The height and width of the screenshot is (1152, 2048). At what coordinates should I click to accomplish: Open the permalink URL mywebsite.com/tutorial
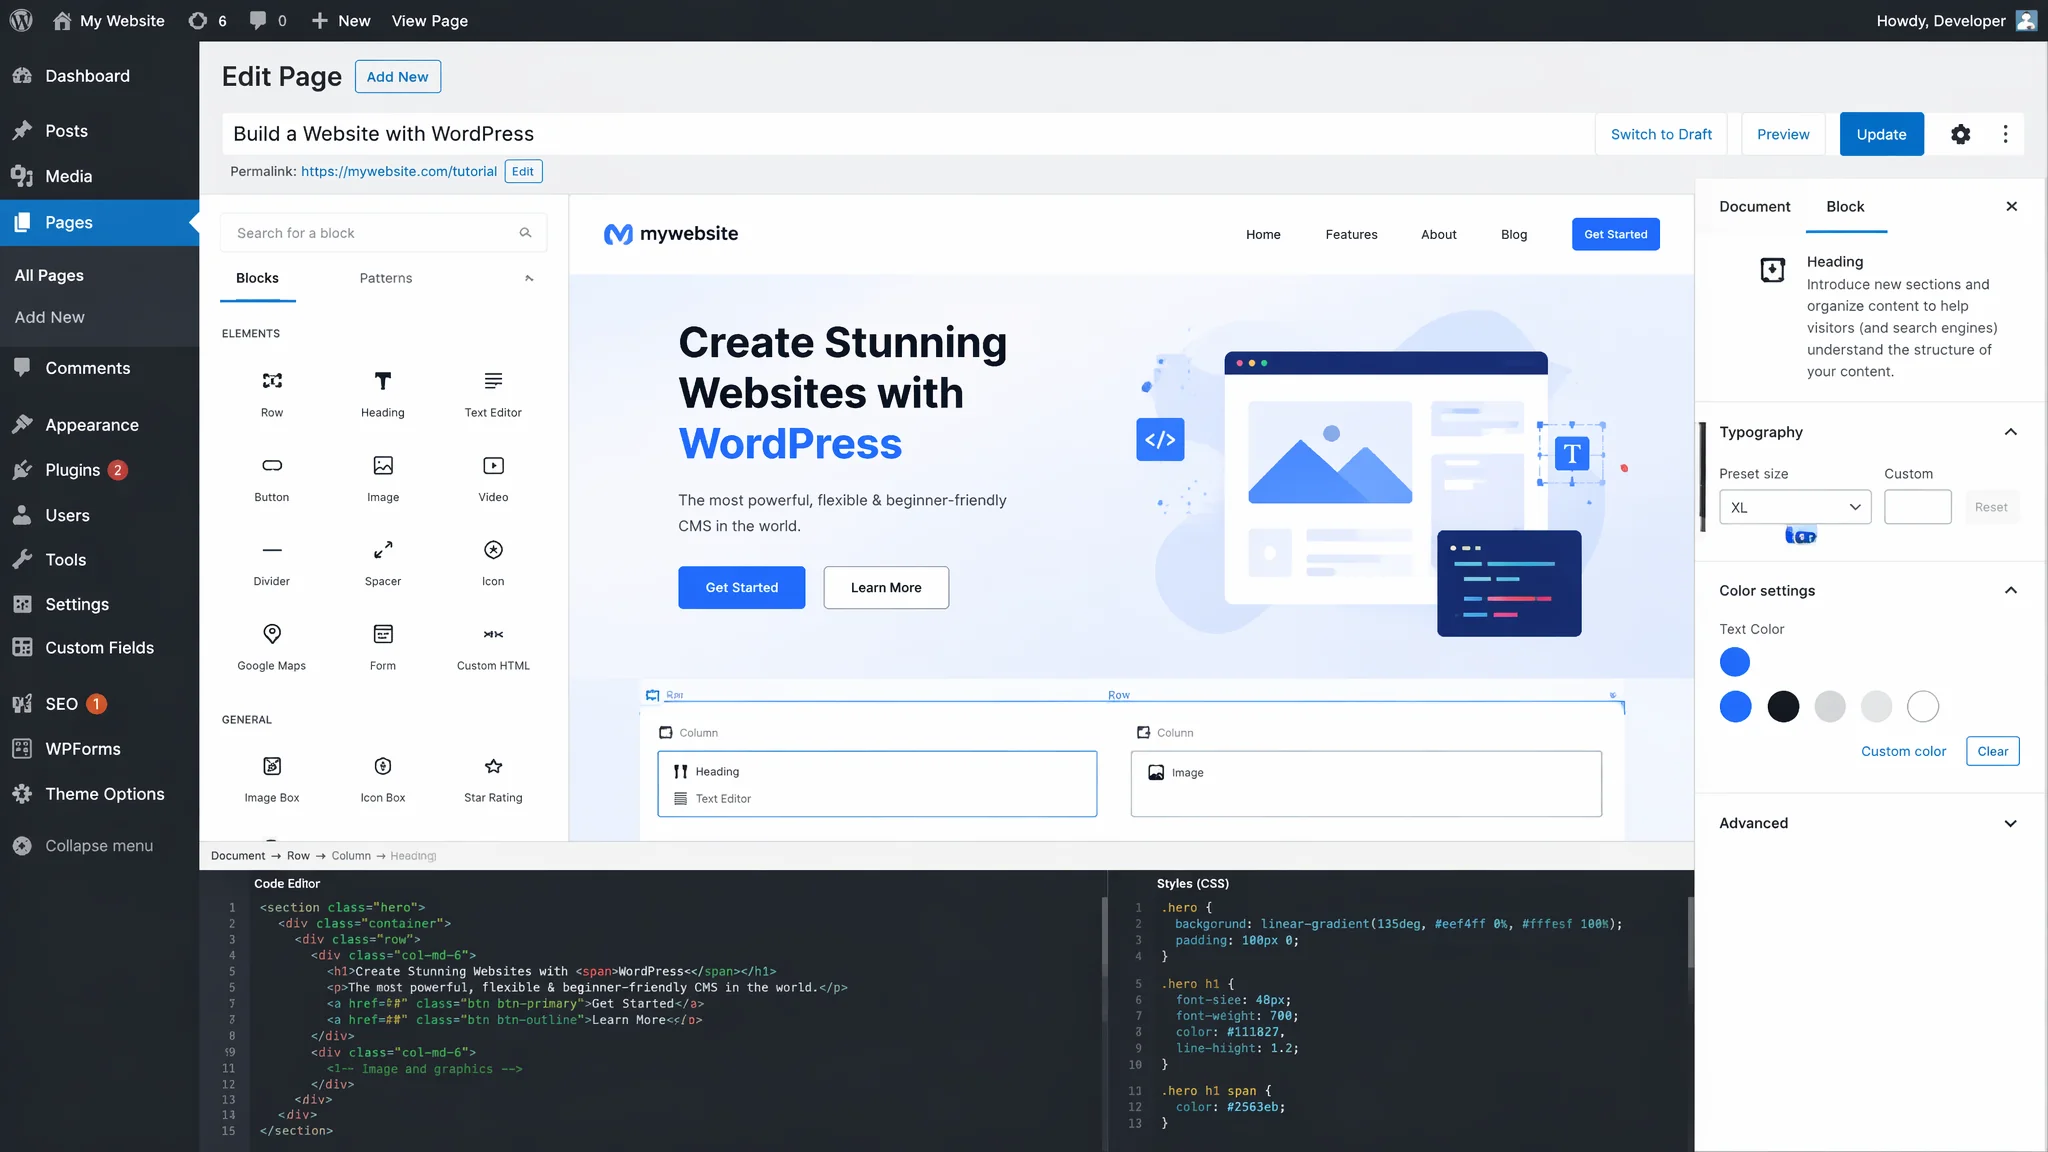[399, 171]
